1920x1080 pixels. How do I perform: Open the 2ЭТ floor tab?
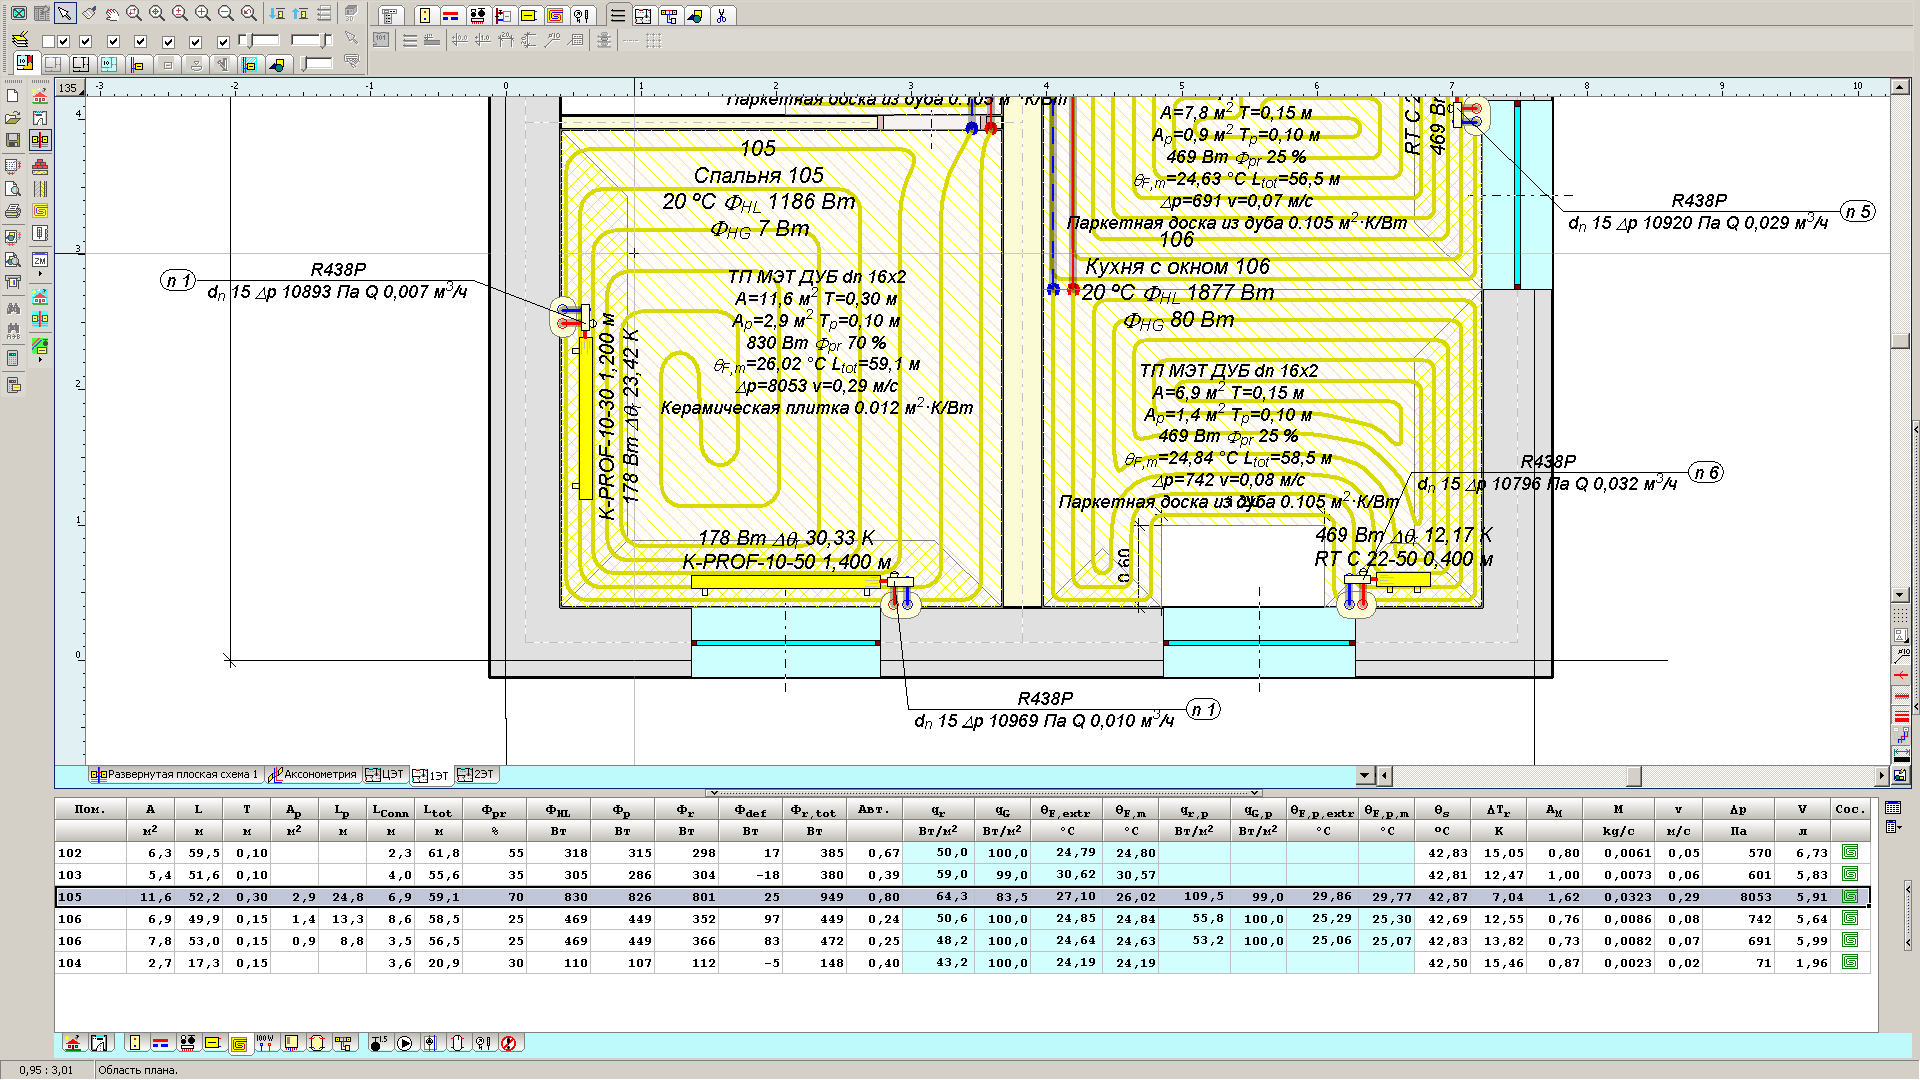(476, 775)
